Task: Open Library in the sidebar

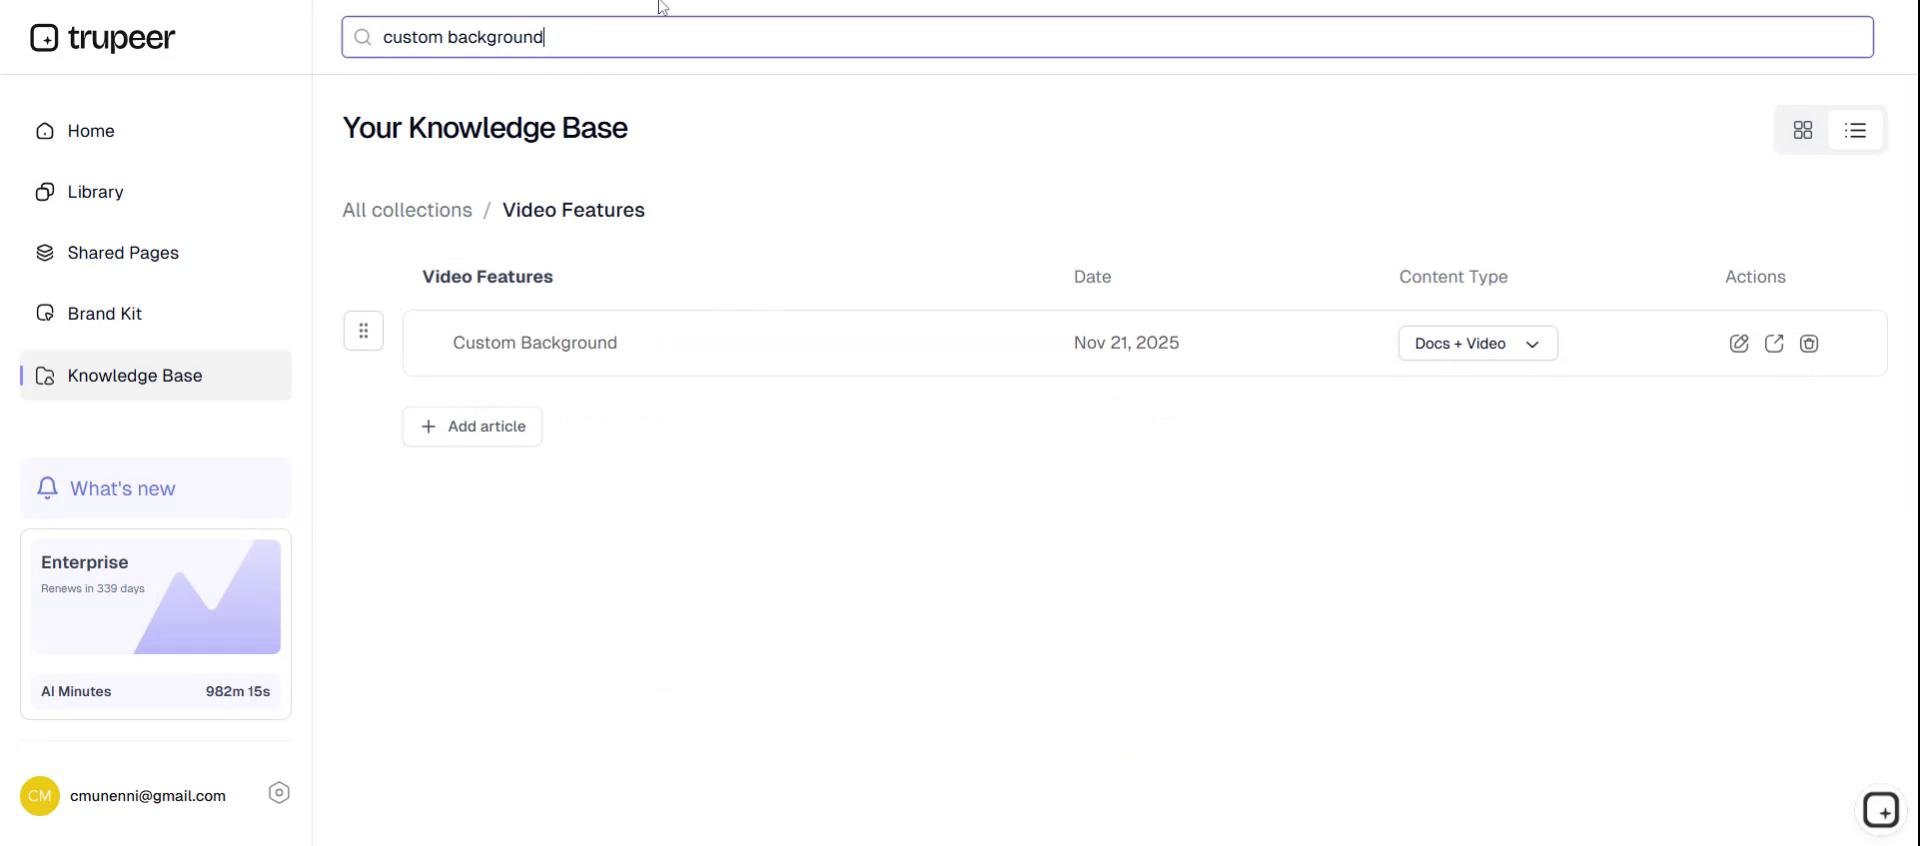Action: click(156, 192)
